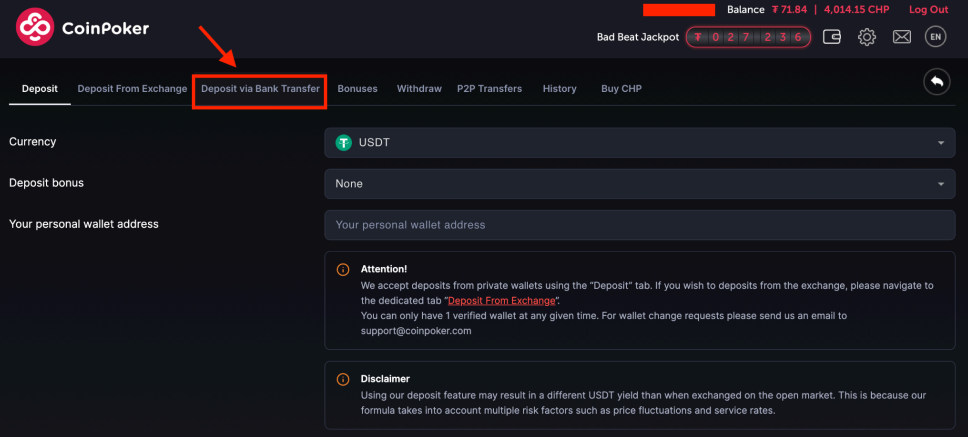Click the back arrow round button
Image resolution: width=968 pixels, height=437 pixels.
(x=936, y=82)
